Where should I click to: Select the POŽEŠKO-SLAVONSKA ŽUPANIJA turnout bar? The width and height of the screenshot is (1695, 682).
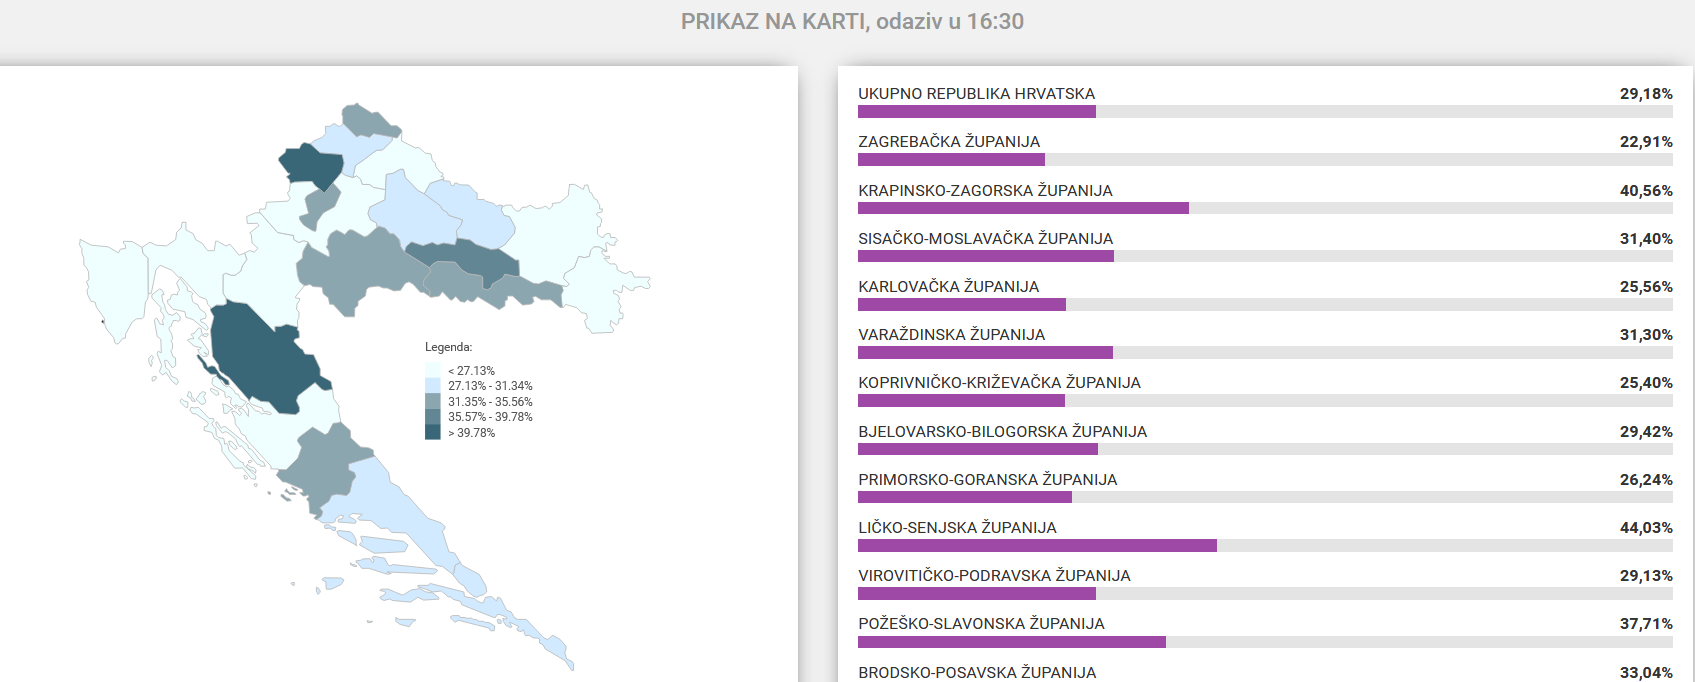coord(1011,642)
